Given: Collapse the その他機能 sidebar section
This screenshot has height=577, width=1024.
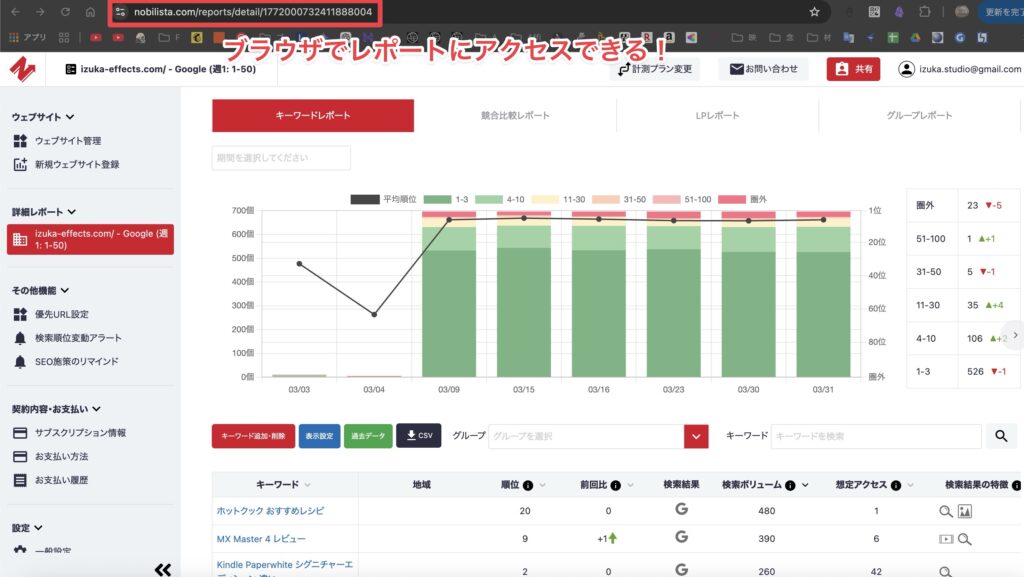Looking at the screenshot, I should (65, 290).
